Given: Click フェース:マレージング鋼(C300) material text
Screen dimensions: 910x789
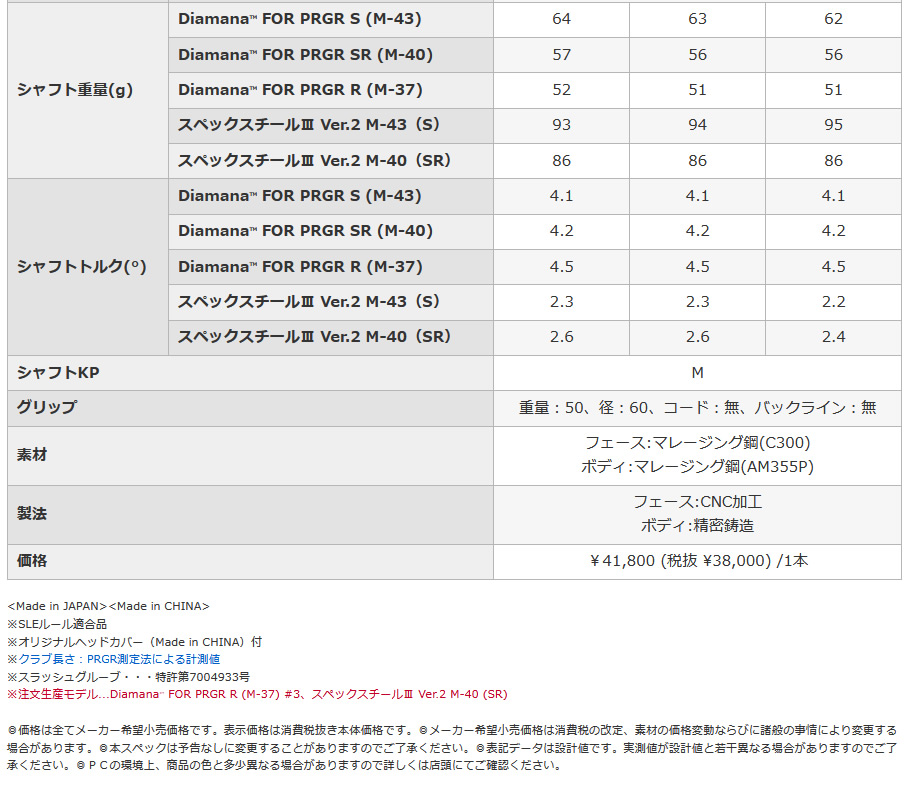Looking at the screenshot, I should (698, 443).
